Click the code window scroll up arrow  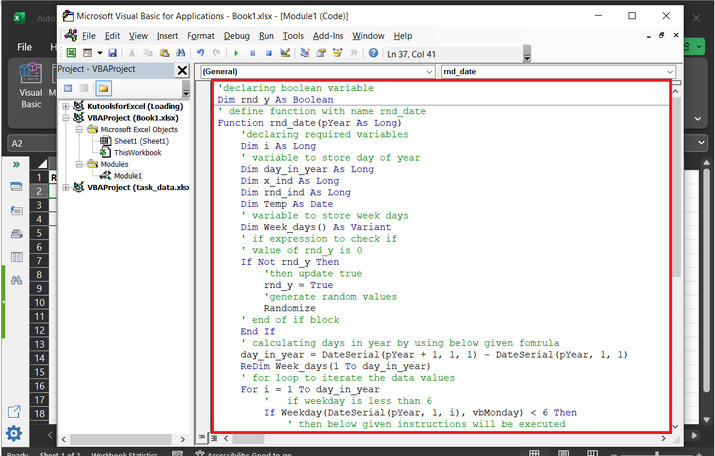click(675, 92)
